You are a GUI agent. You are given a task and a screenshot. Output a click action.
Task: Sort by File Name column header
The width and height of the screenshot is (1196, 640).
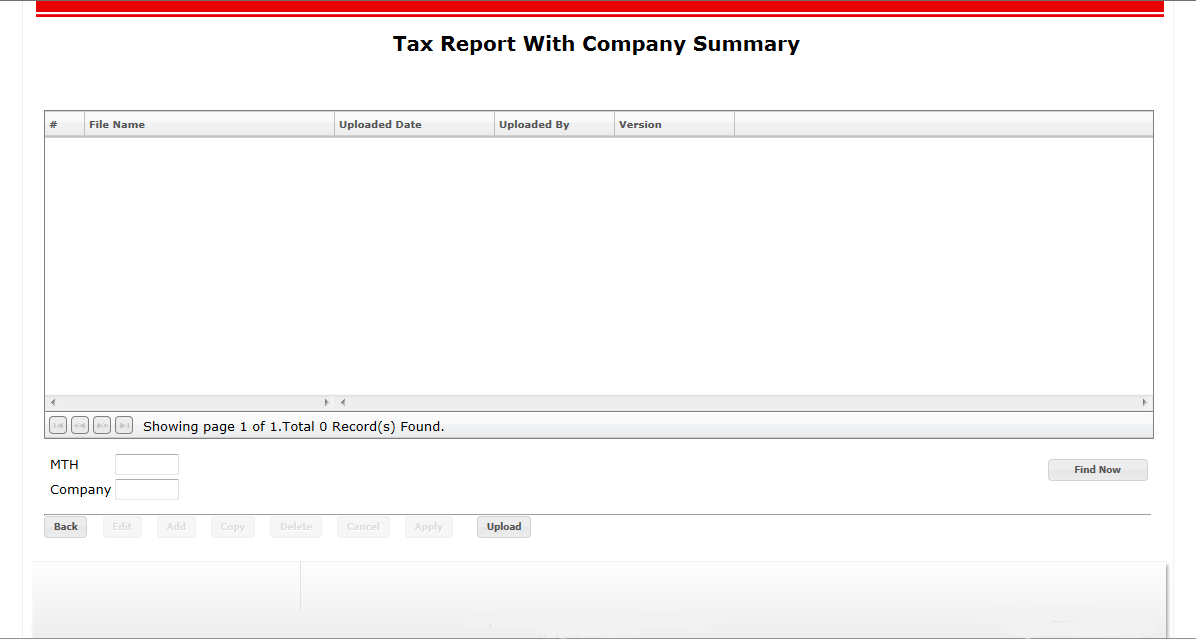209,125
